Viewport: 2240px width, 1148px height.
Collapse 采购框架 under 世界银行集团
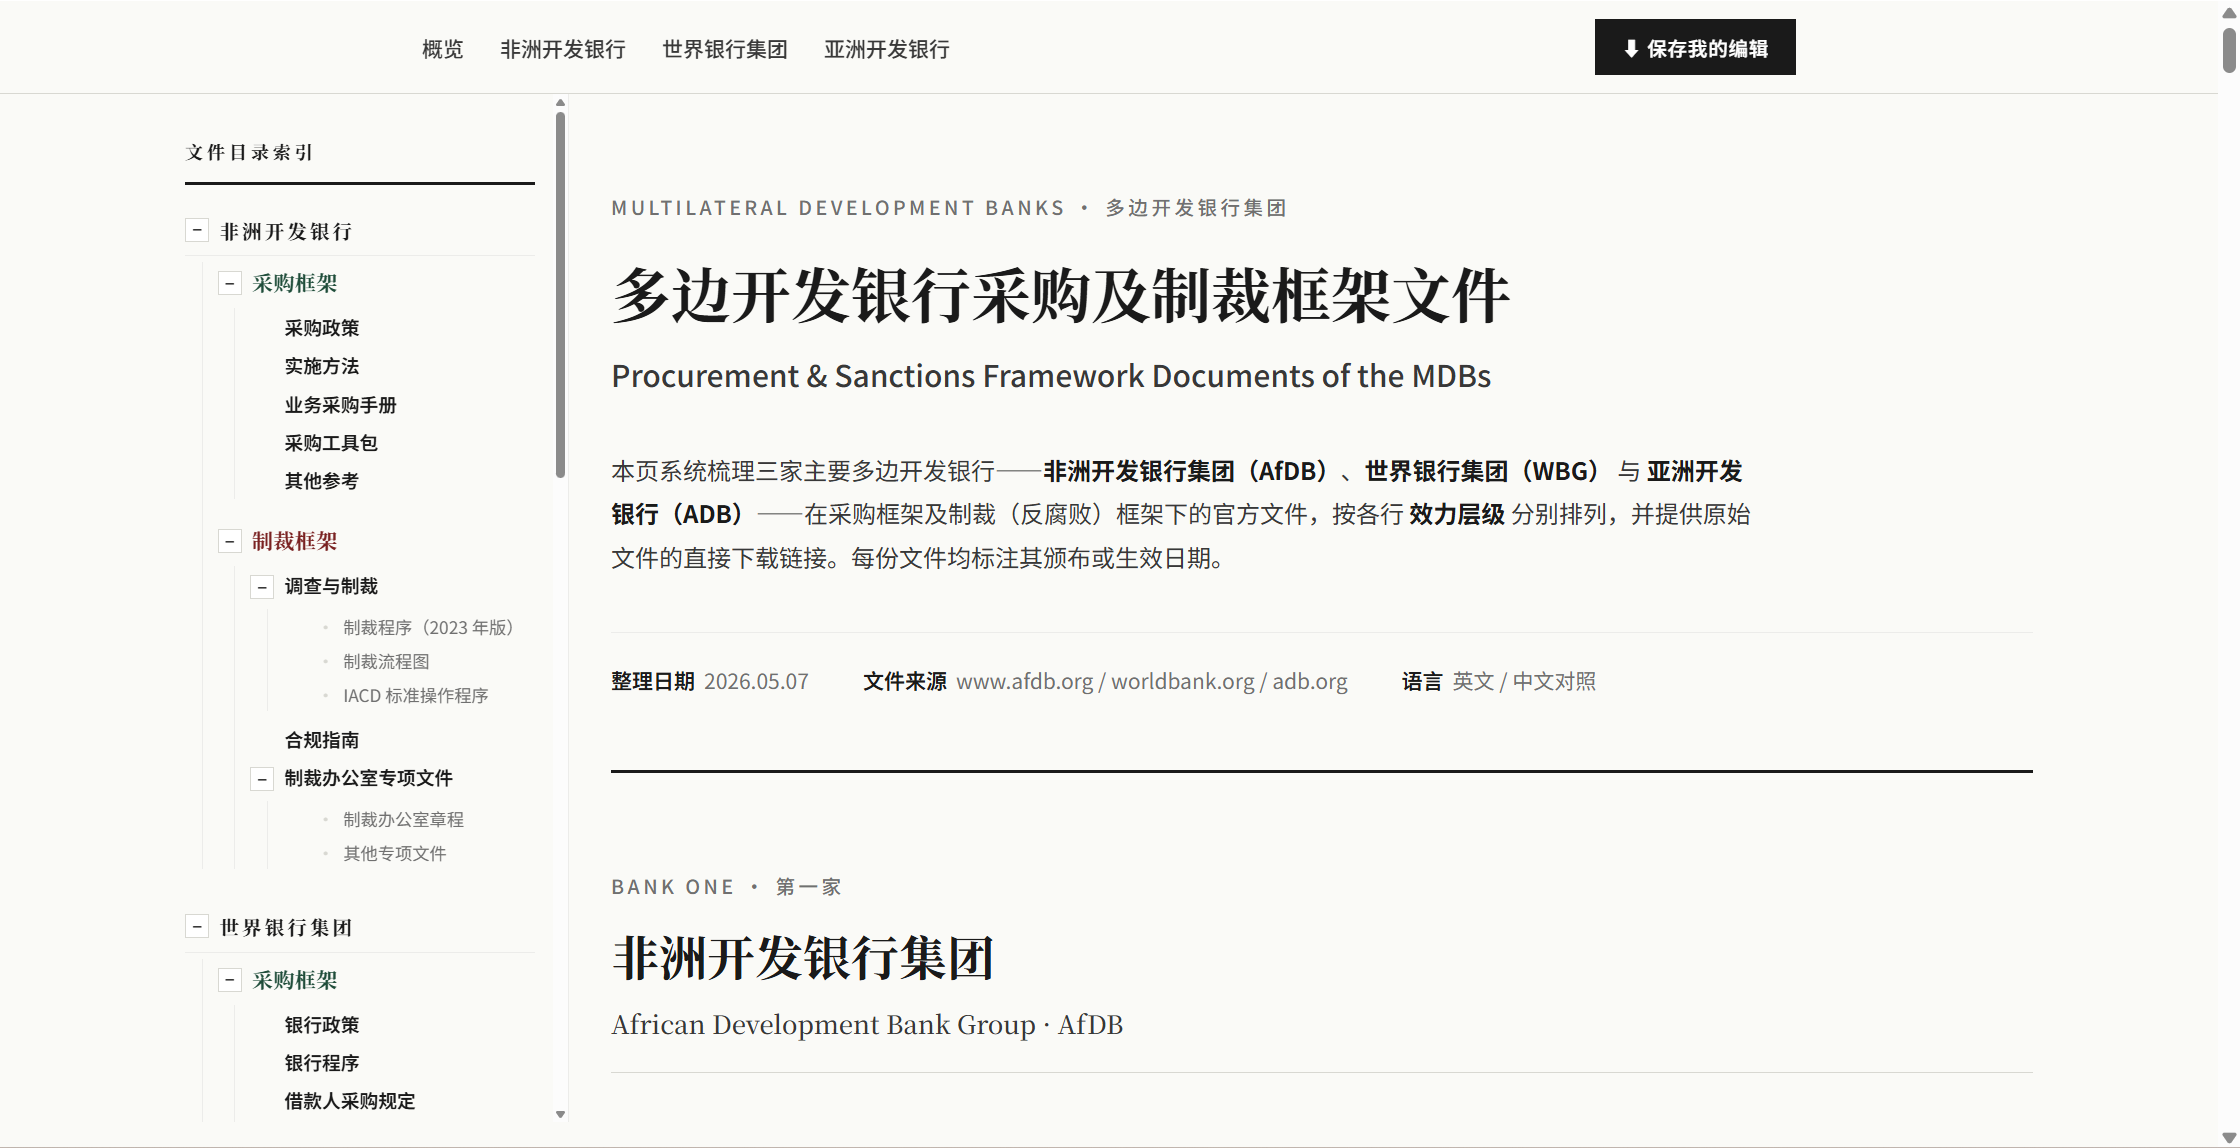pos(230,980)
